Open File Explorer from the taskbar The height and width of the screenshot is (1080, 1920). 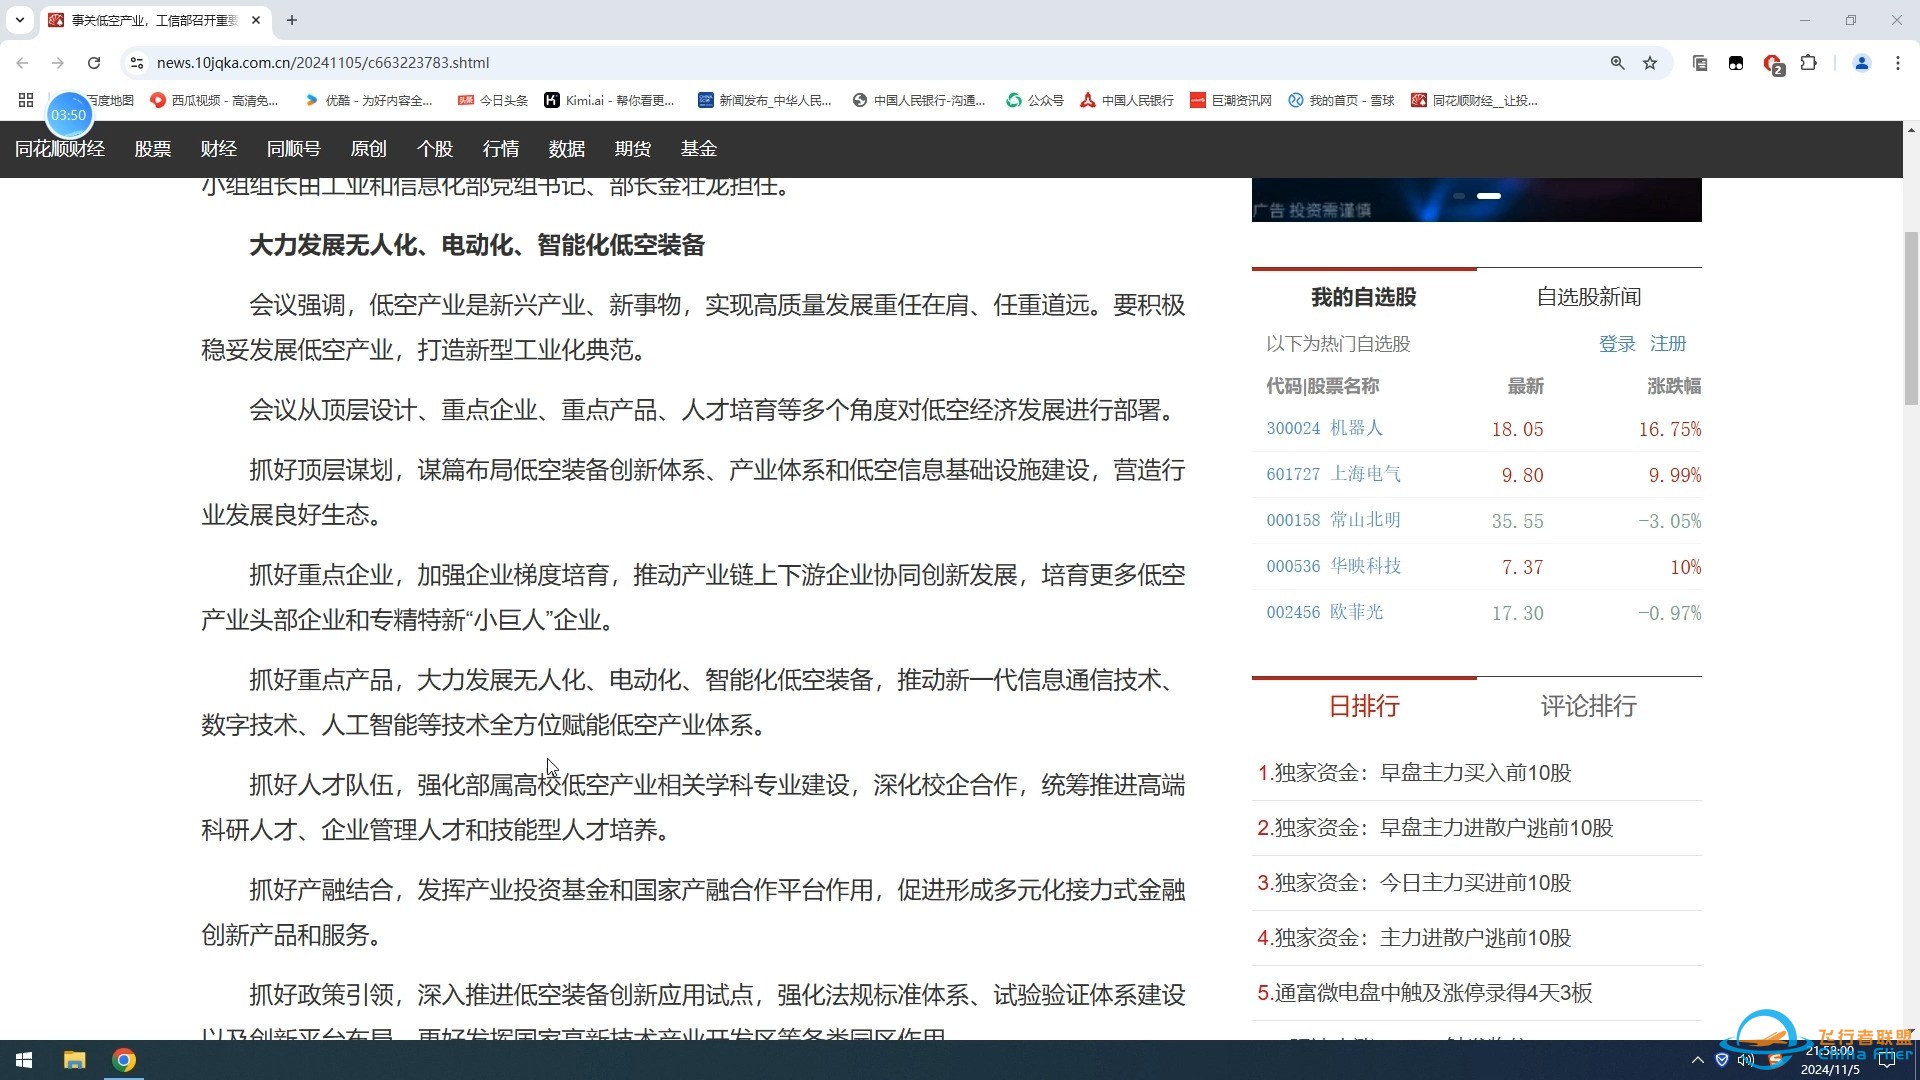pos(75,1060)
